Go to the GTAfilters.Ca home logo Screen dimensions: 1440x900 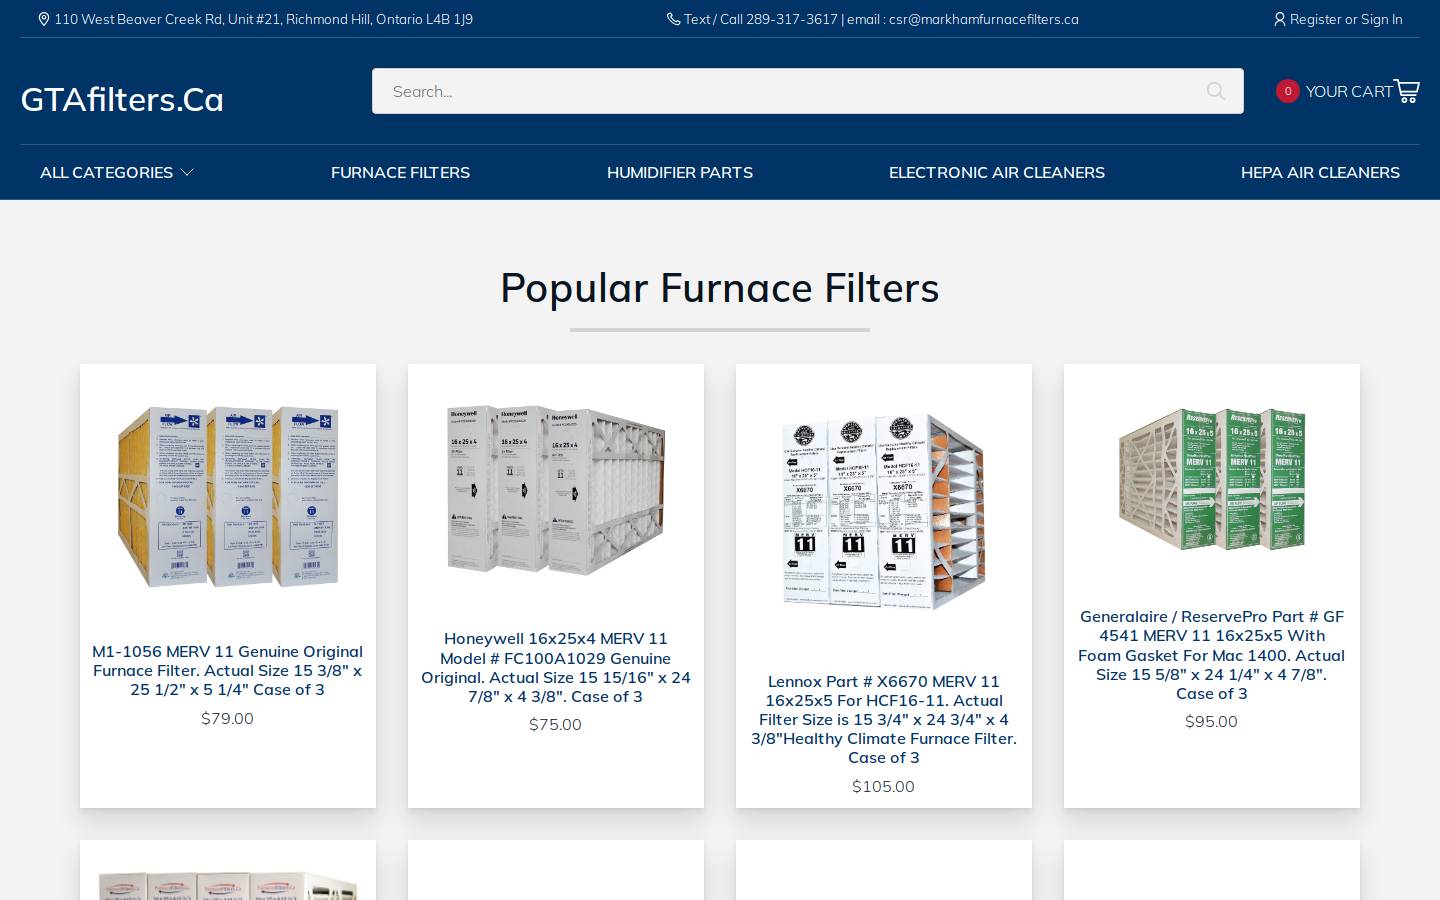click(122, 99)
